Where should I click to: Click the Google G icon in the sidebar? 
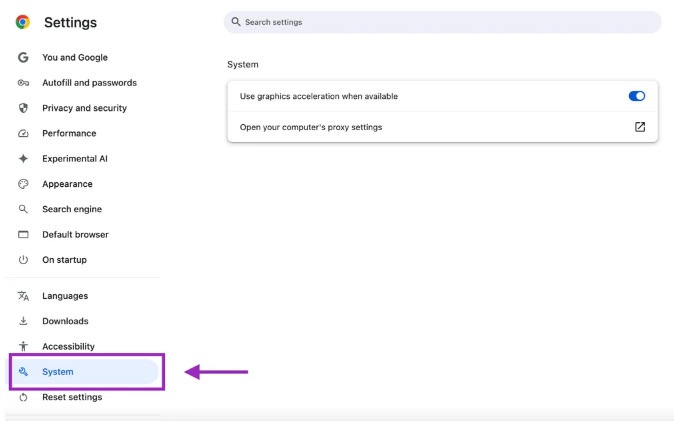(x=23, y=57)
